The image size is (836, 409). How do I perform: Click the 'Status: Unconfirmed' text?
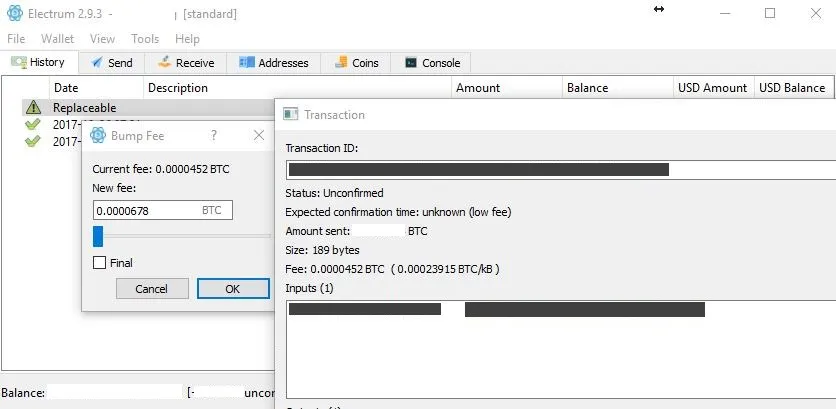tap(334, 193)
